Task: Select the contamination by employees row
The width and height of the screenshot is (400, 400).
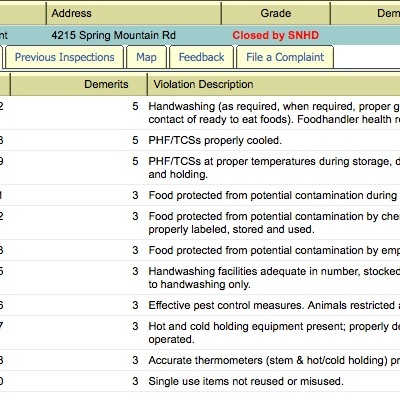Action: [200, 250]
